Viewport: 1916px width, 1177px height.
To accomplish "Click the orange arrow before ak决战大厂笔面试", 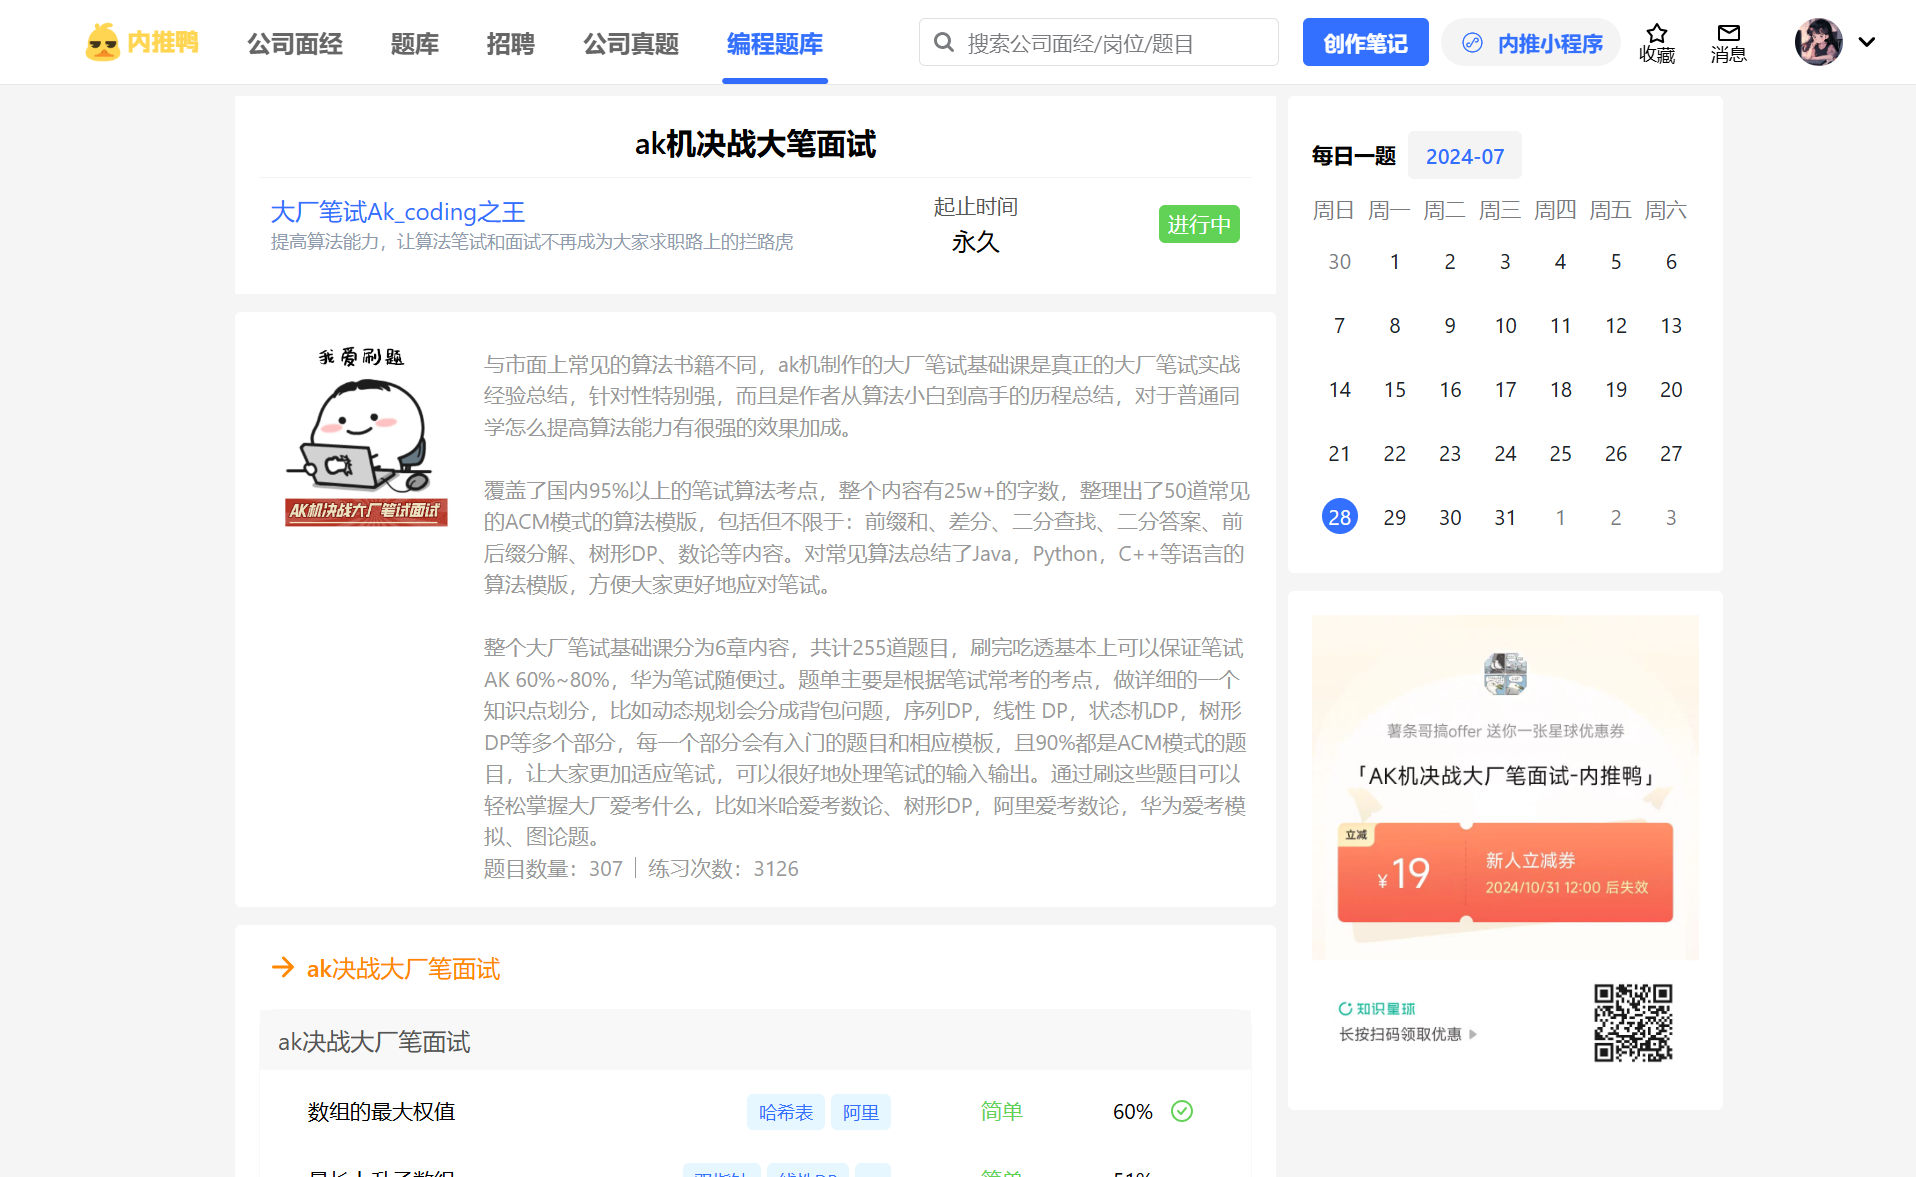I will coord(283,968).
